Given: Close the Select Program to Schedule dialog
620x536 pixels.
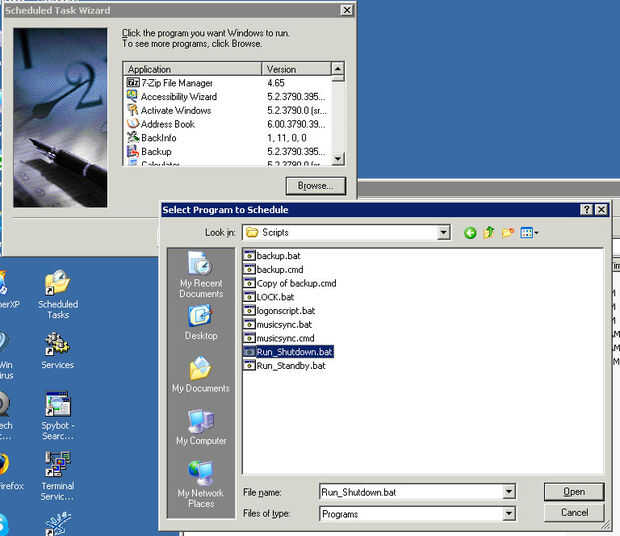Looking at the screenshot, I should point(601,209).
